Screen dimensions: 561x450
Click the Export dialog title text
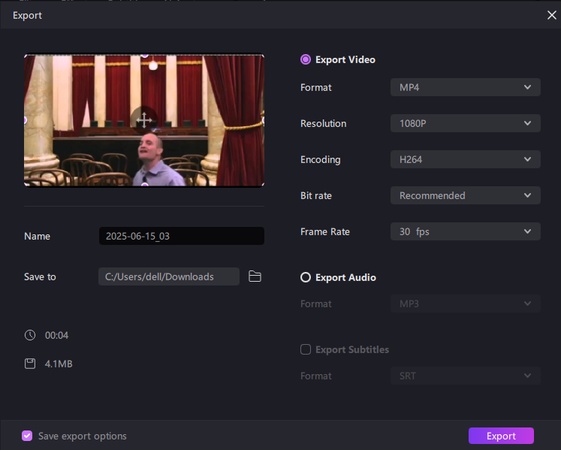pos(27,15)
